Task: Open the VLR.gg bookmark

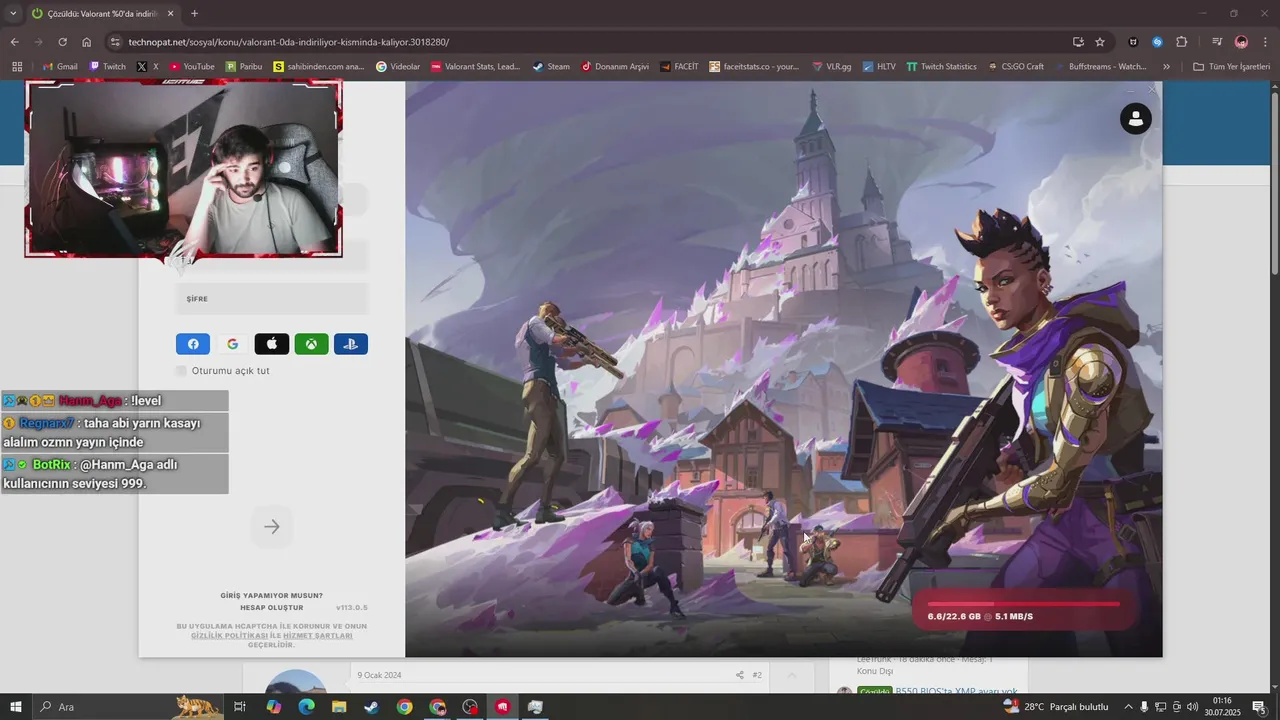Action: (x=830, y=67)
